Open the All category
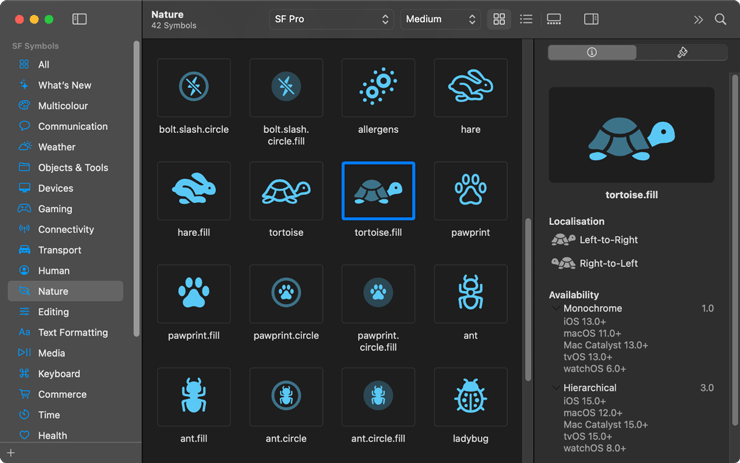 (x=66, y=65)
